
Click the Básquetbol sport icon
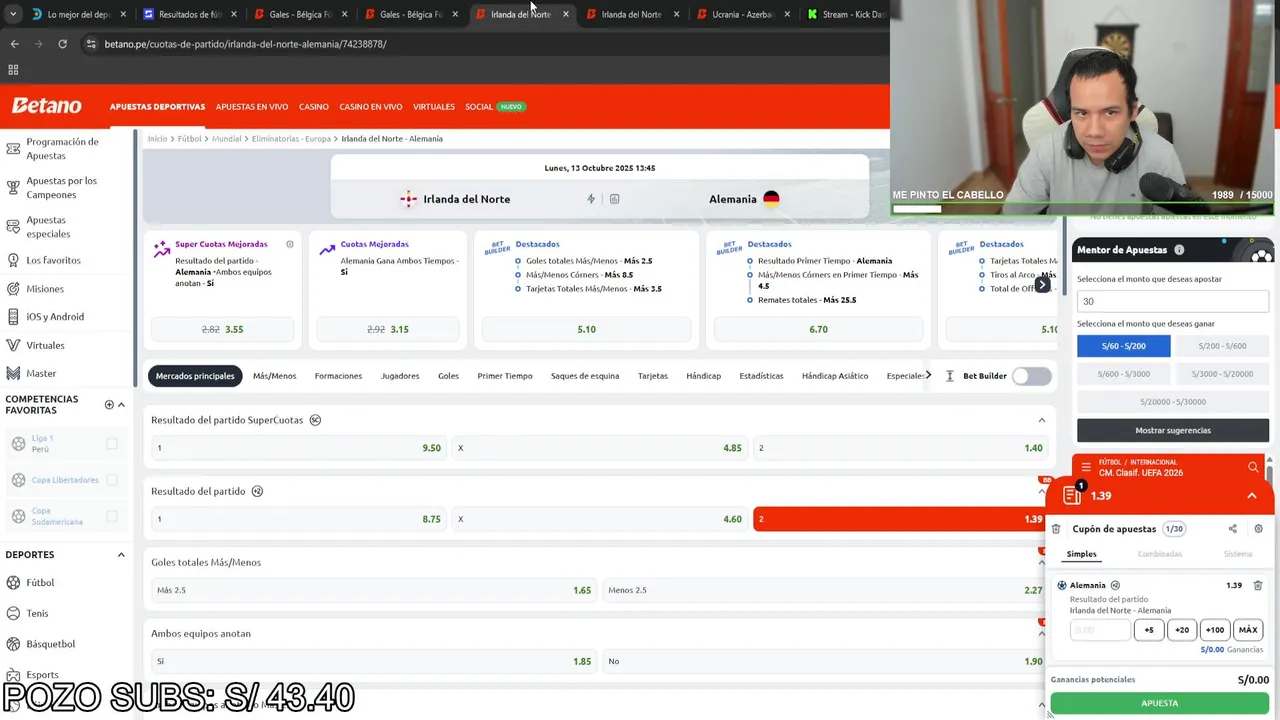(x=13, y=644)
